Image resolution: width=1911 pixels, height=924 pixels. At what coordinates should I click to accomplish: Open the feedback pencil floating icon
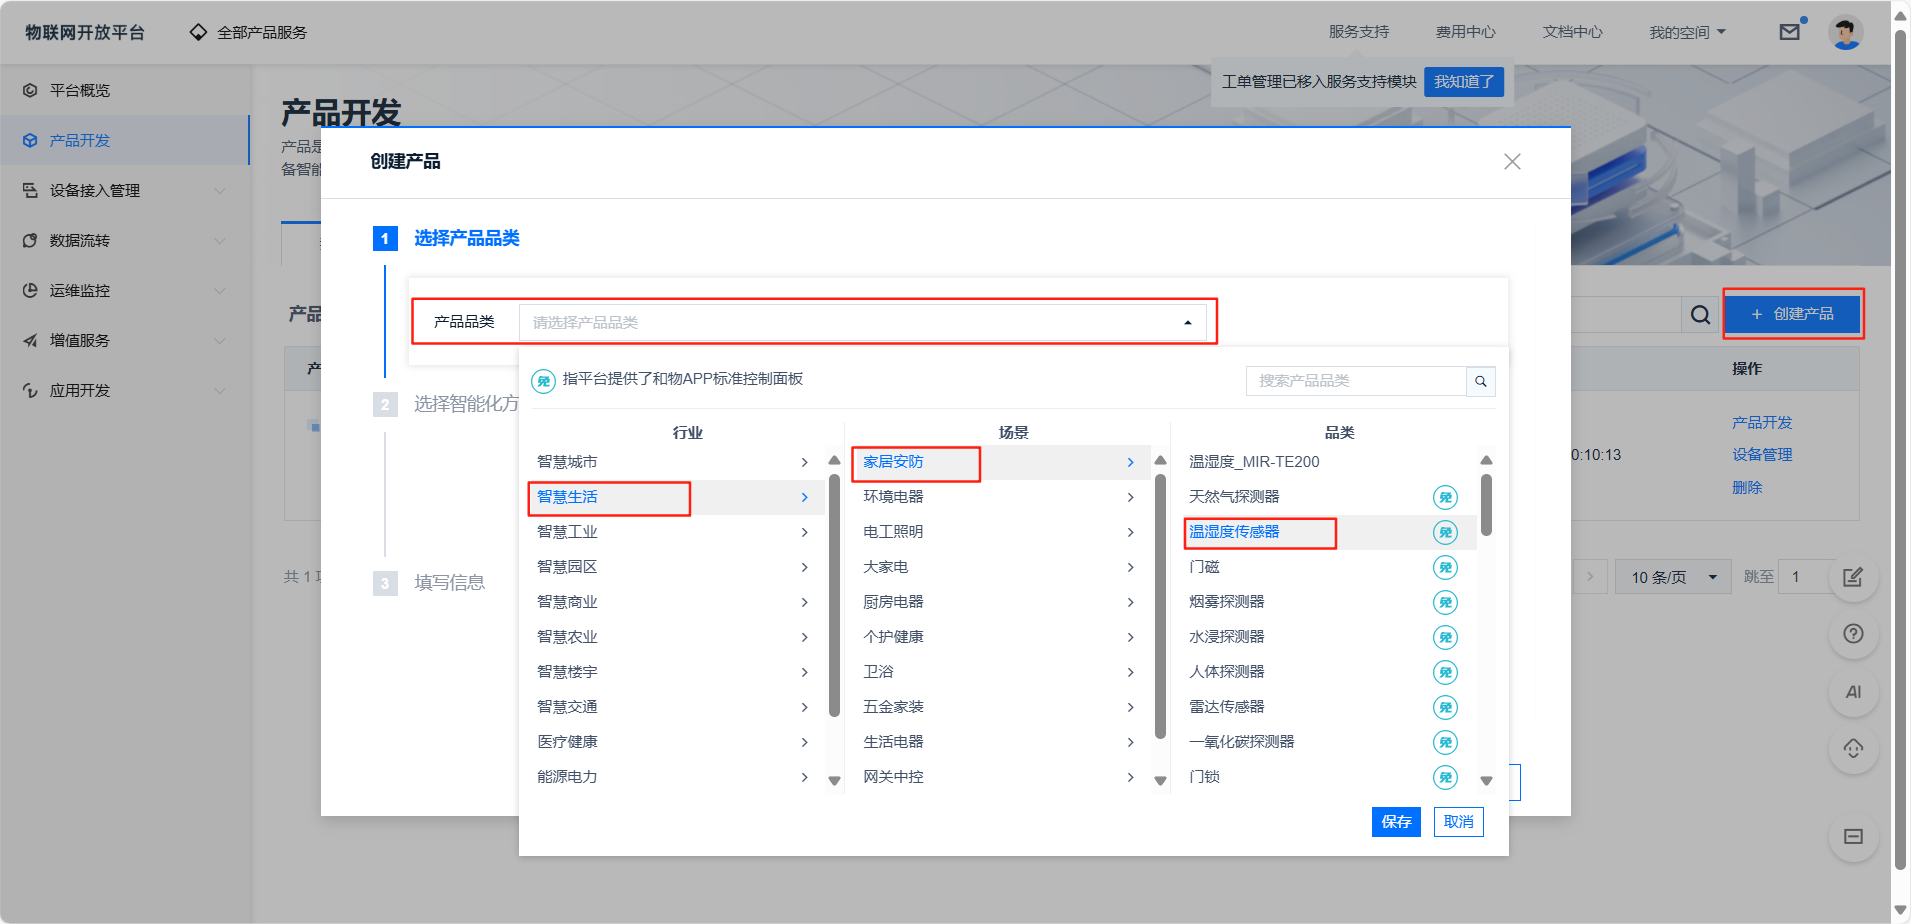point(1853,576)
